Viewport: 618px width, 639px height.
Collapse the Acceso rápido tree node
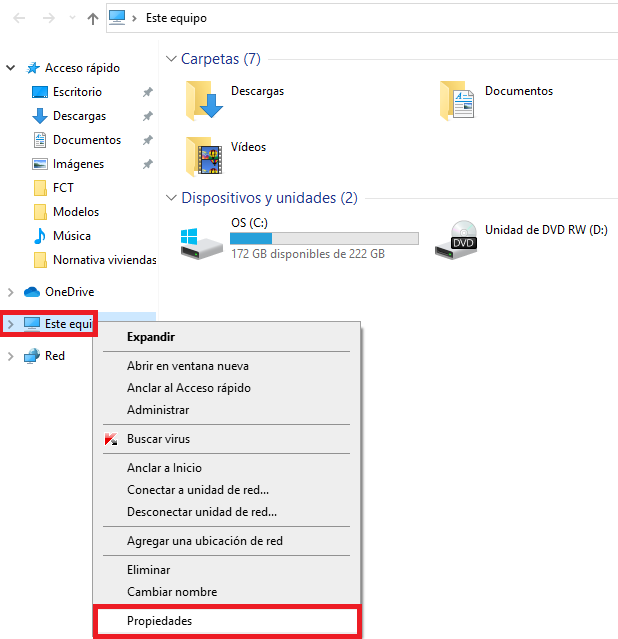point(11,68)
